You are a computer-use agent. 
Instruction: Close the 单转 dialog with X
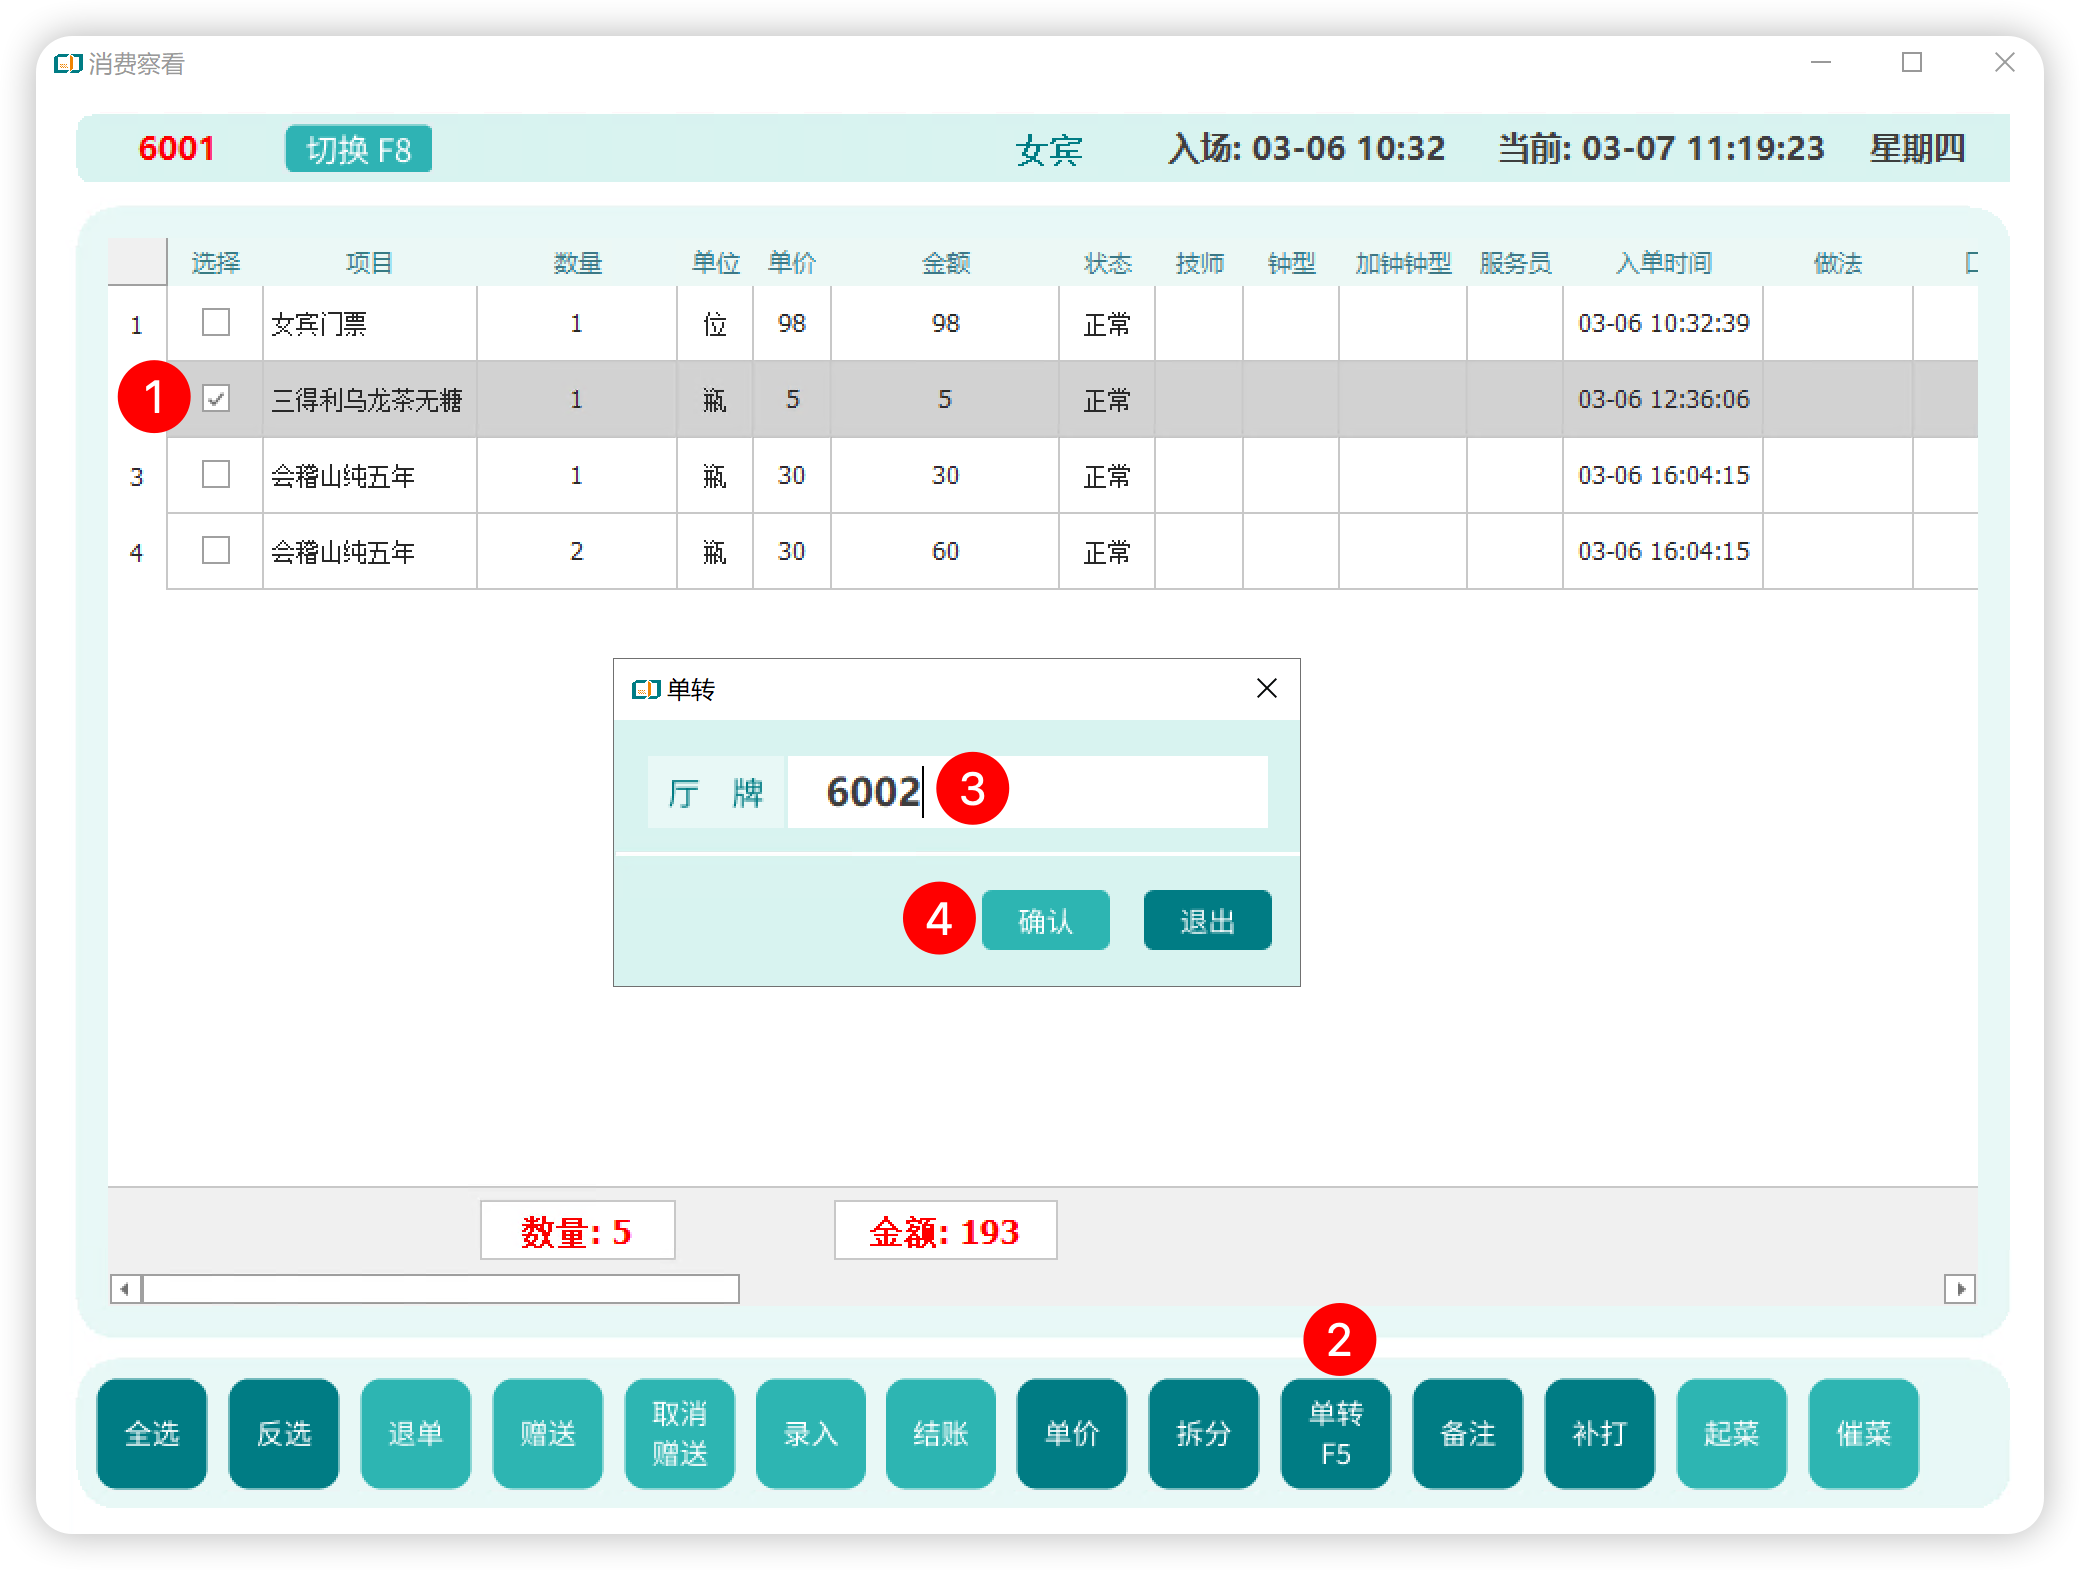pos(1266,688)
